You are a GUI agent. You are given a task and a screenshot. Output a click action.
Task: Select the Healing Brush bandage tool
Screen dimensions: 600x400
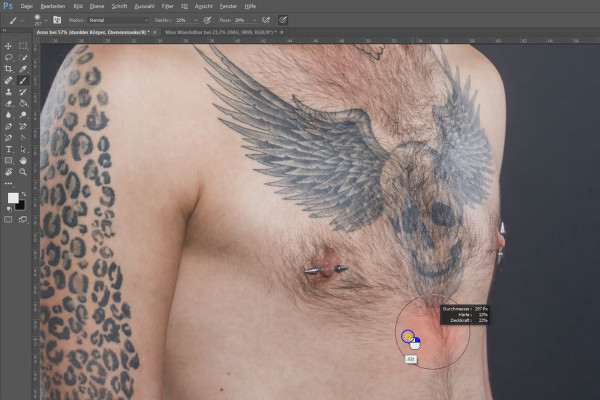(x=8, y=80)
